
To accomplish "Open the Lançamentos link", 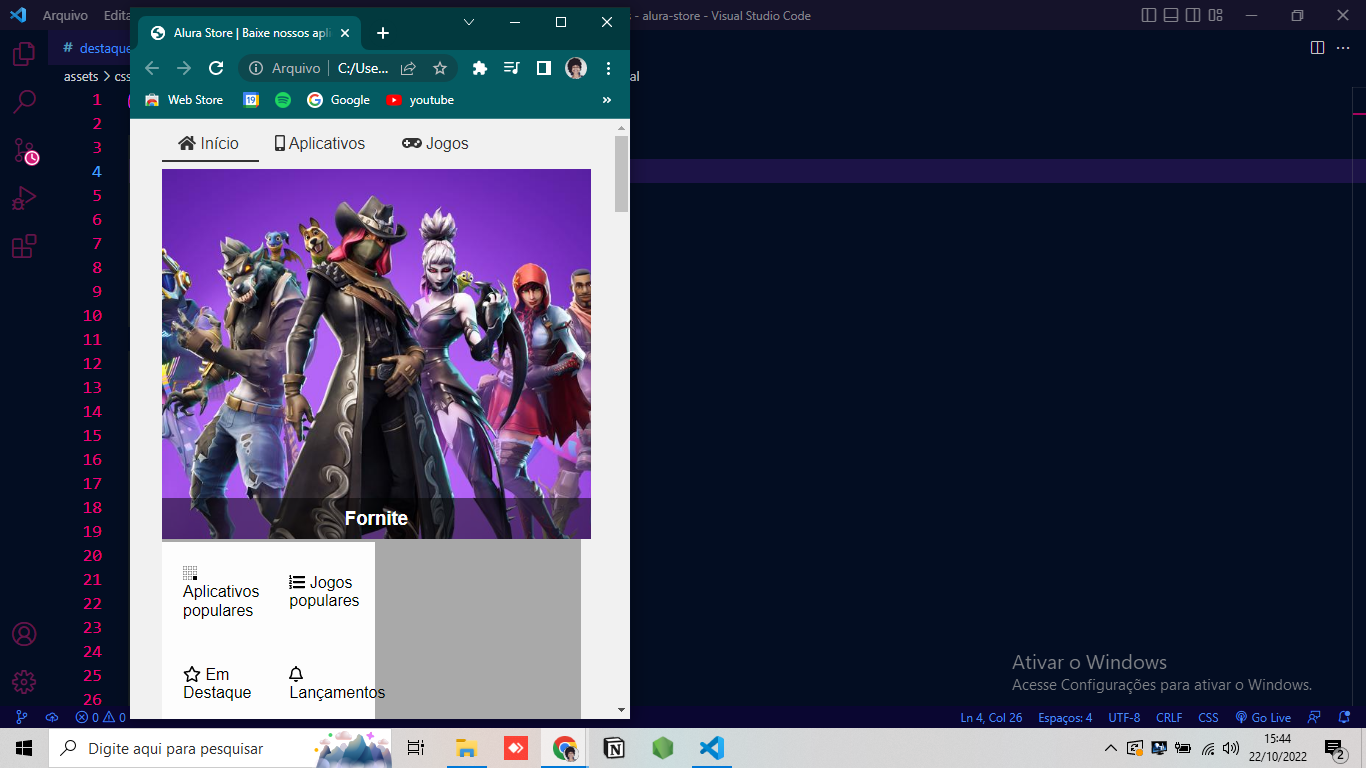I will coord(337,683).
